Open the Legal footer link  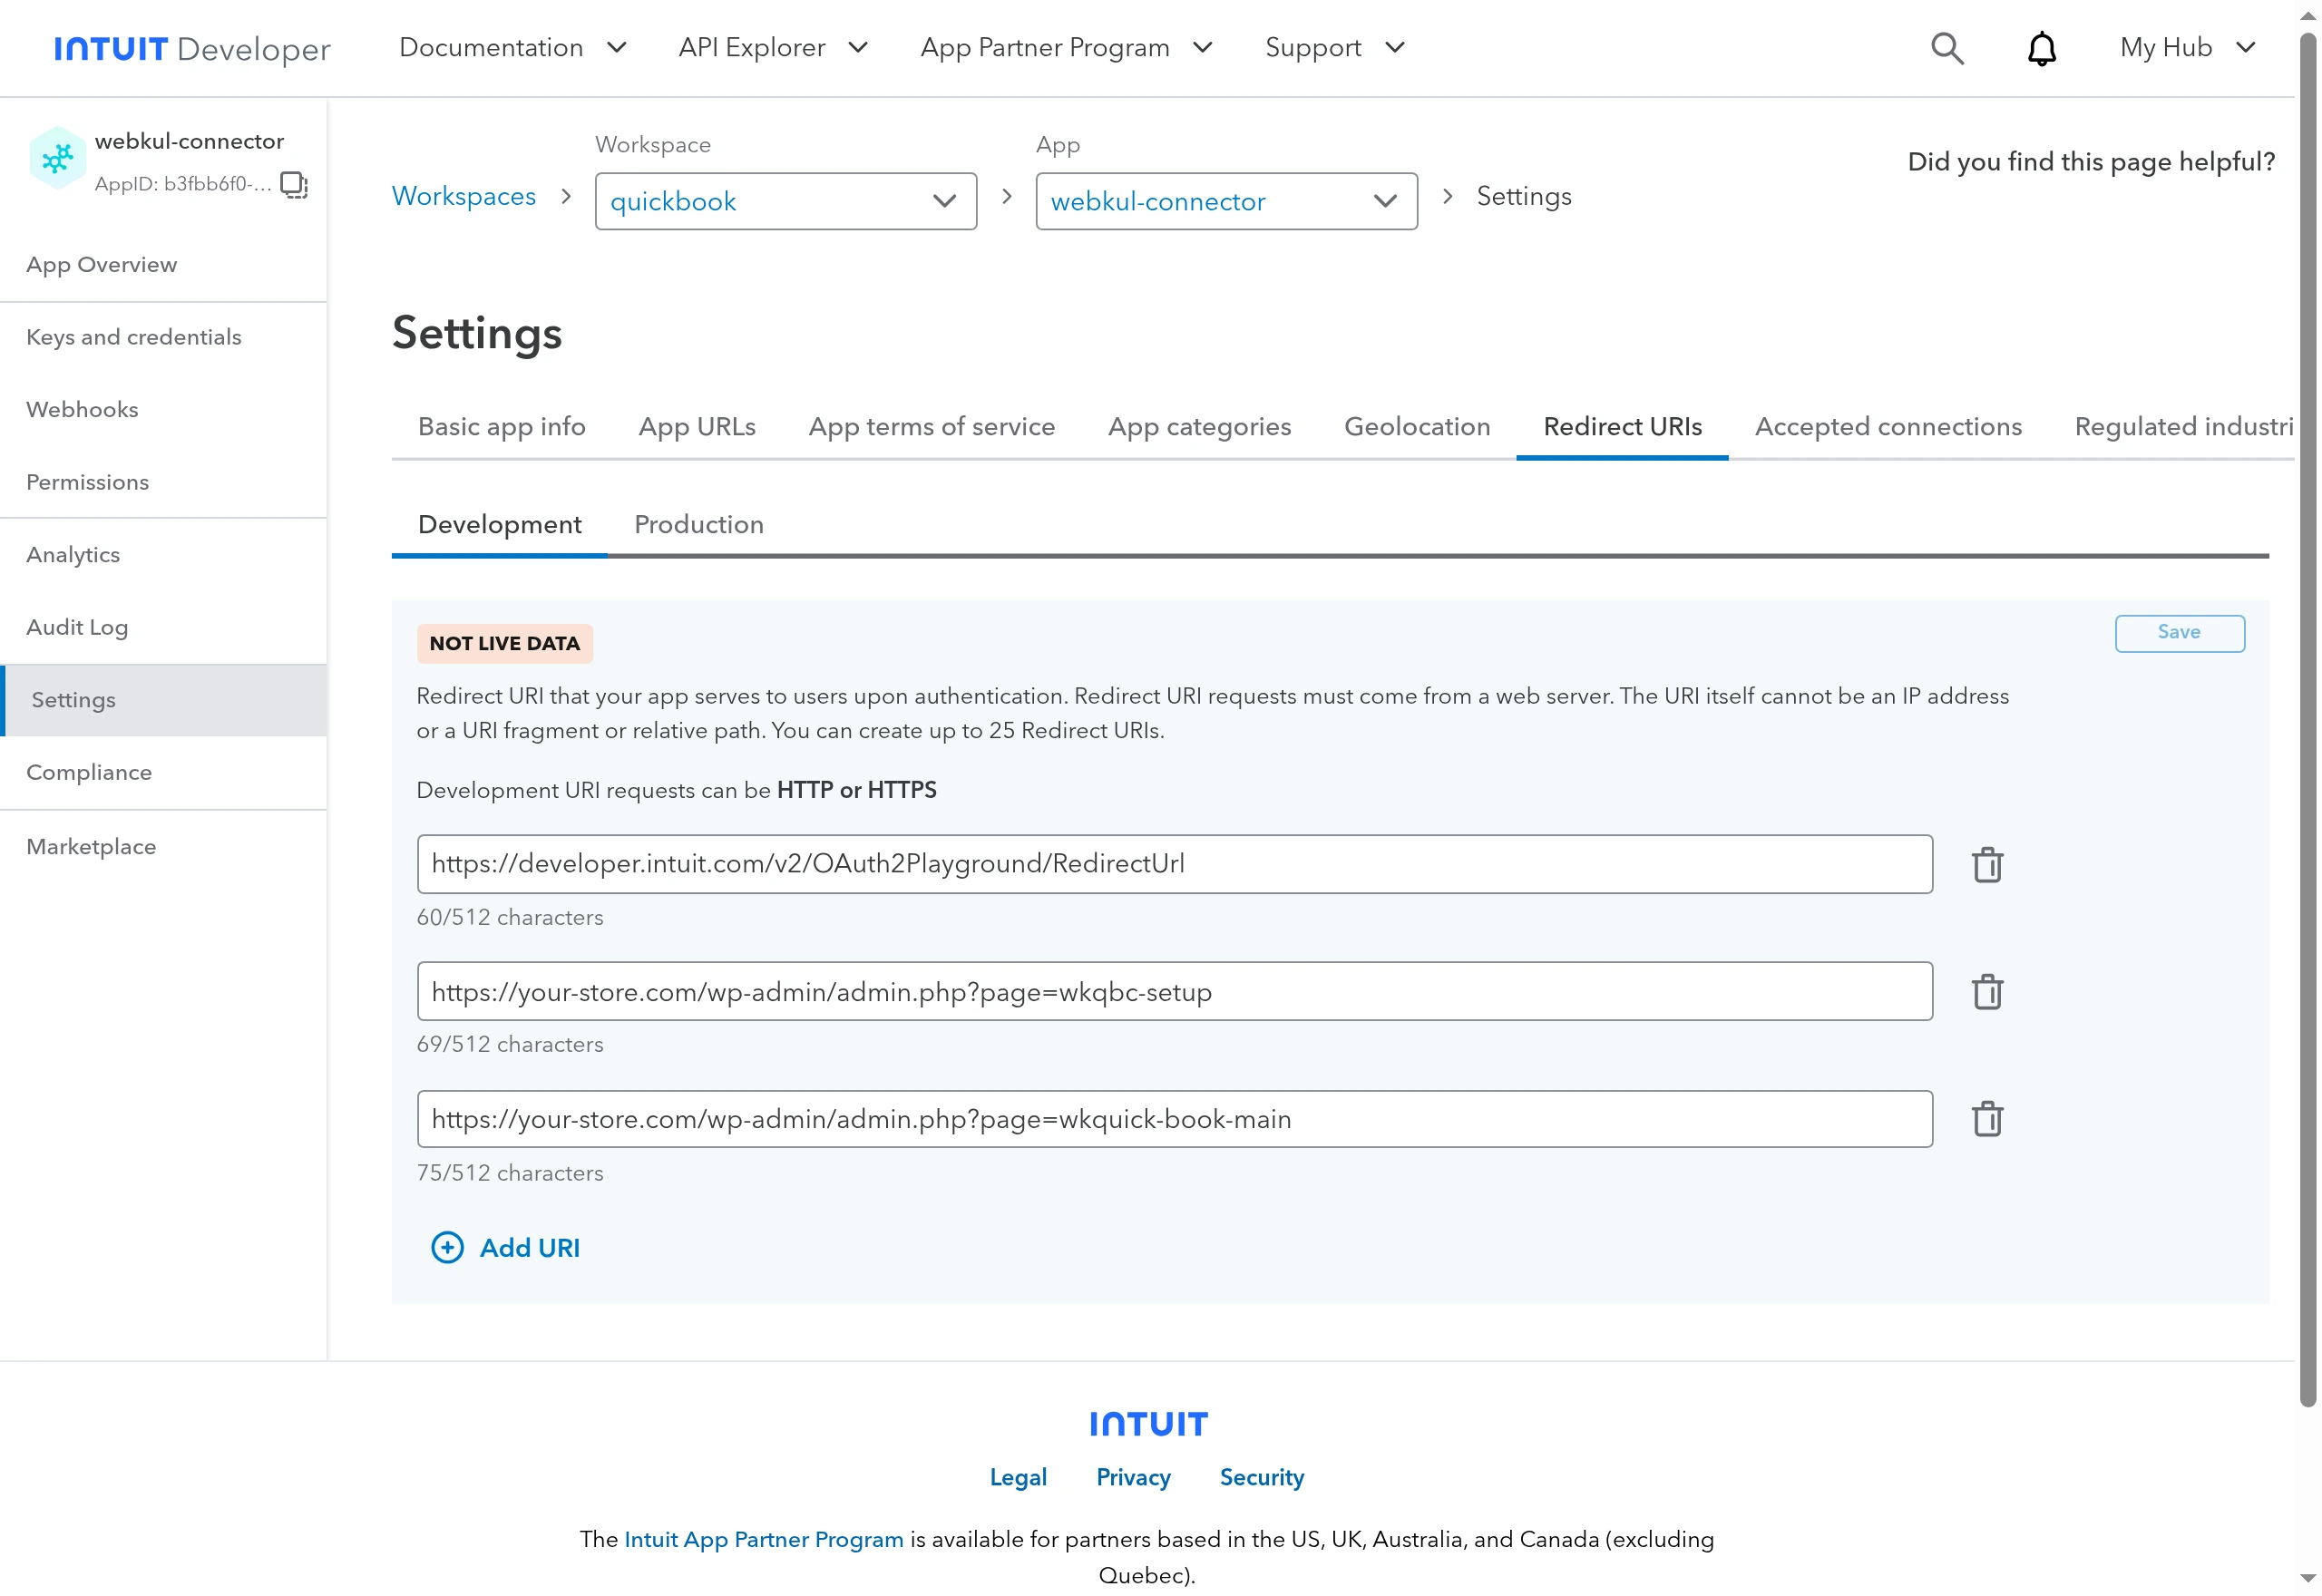(x=1017, y=1476)
